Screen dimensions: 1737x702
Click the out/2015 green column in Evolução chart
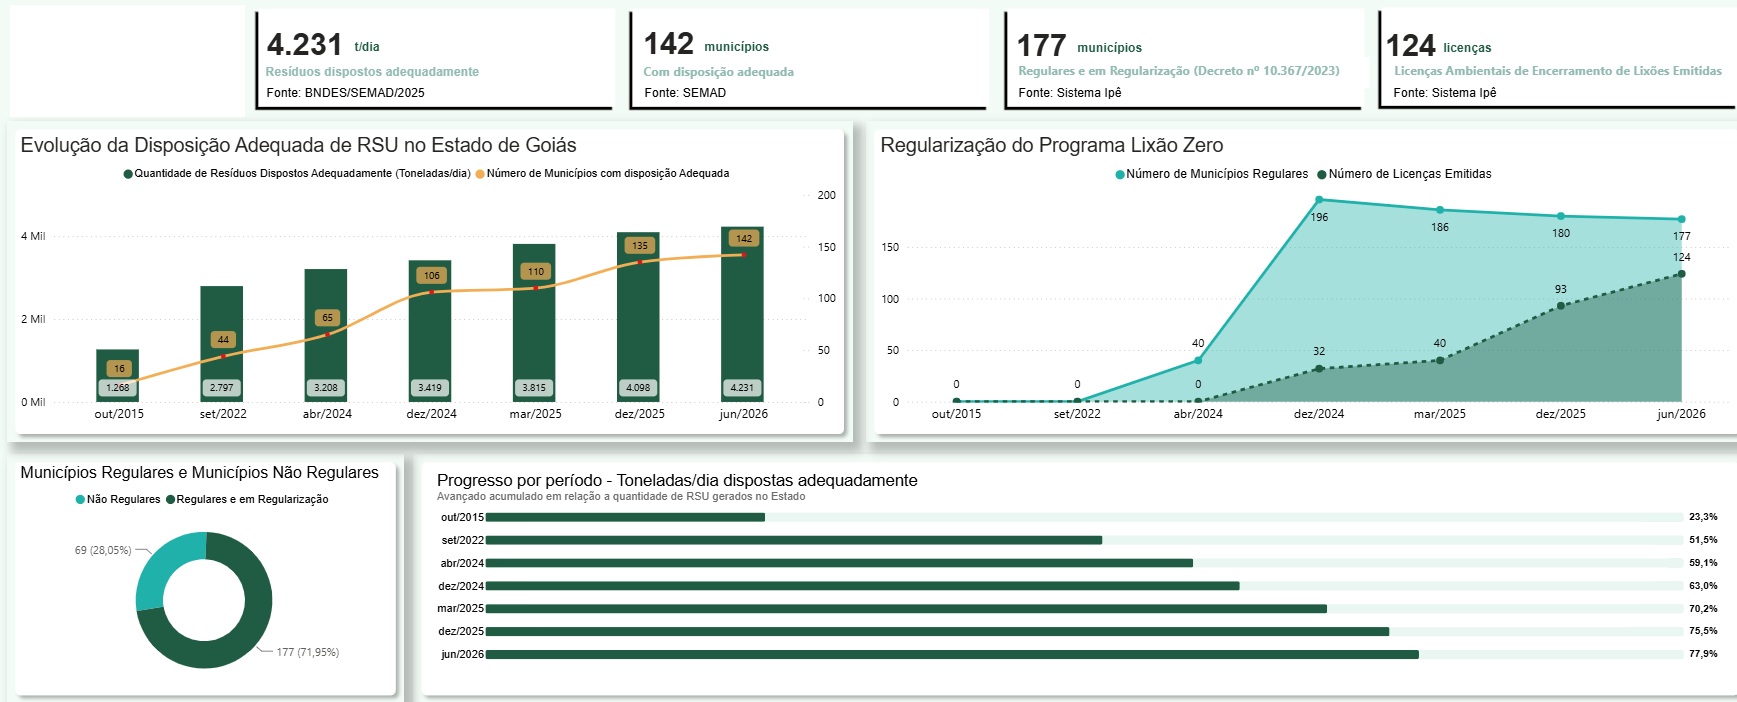pyautogui.click(x=117, y=376)
